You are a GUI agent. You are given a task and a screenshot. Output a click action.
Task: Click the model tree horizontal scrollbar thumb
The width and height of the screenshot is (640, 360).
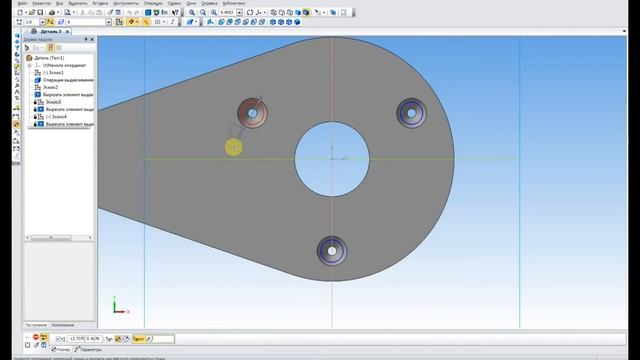tap(51, 238)
